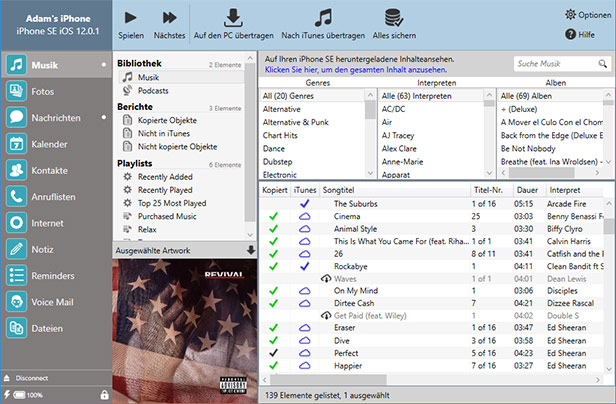This screenshot has width=616, height=404.
Task: Filter by artist Alex Clare
Action: (432, 149)
